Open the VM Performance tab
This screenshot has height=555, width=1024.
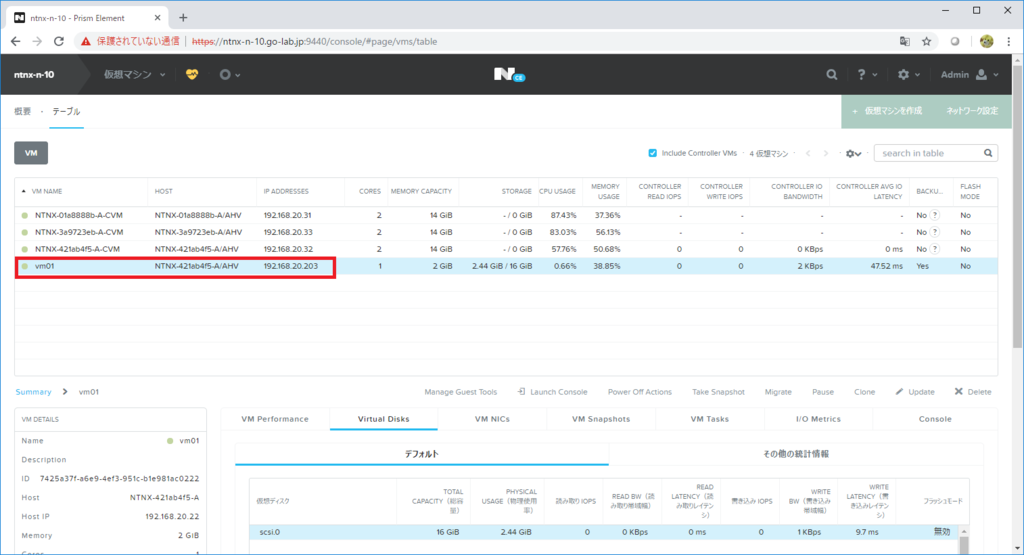(x=275, y=419)
